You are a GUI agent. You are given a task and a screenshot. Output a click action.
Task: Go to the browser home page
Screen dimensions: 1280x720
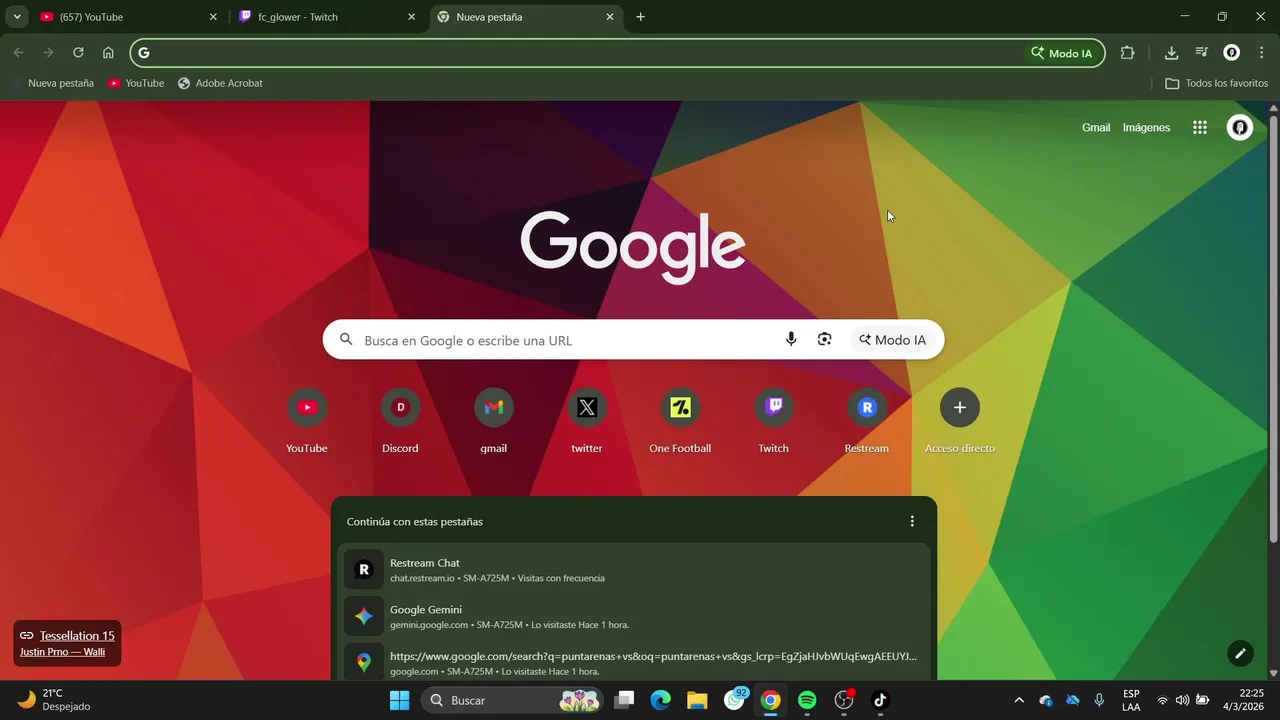(108, 53)
